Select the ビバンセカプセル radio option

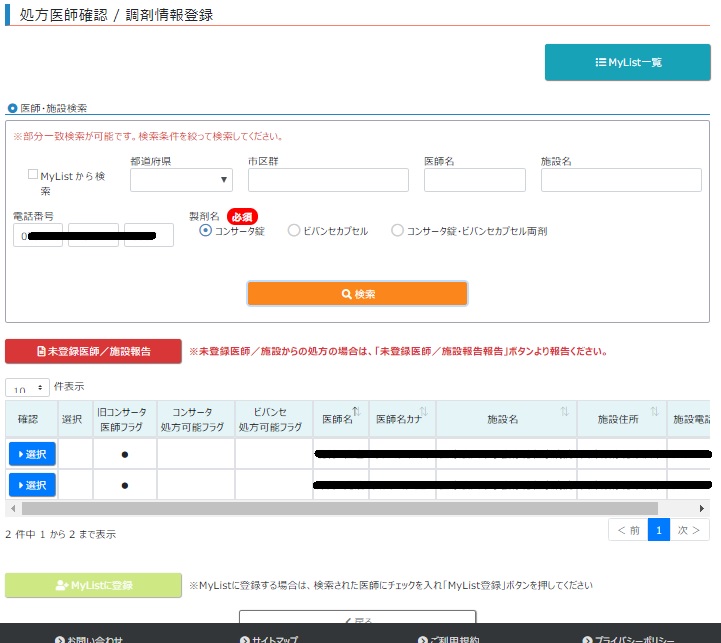(x=294, y=231)
